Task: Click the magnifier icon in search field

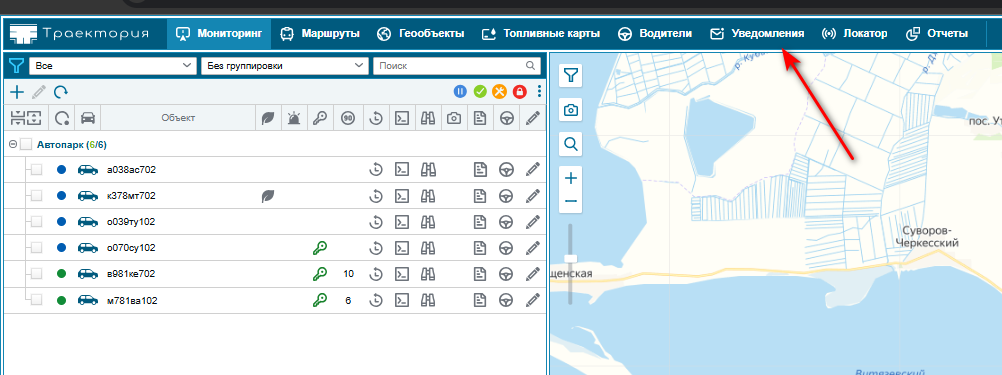Action: [530, 66]
